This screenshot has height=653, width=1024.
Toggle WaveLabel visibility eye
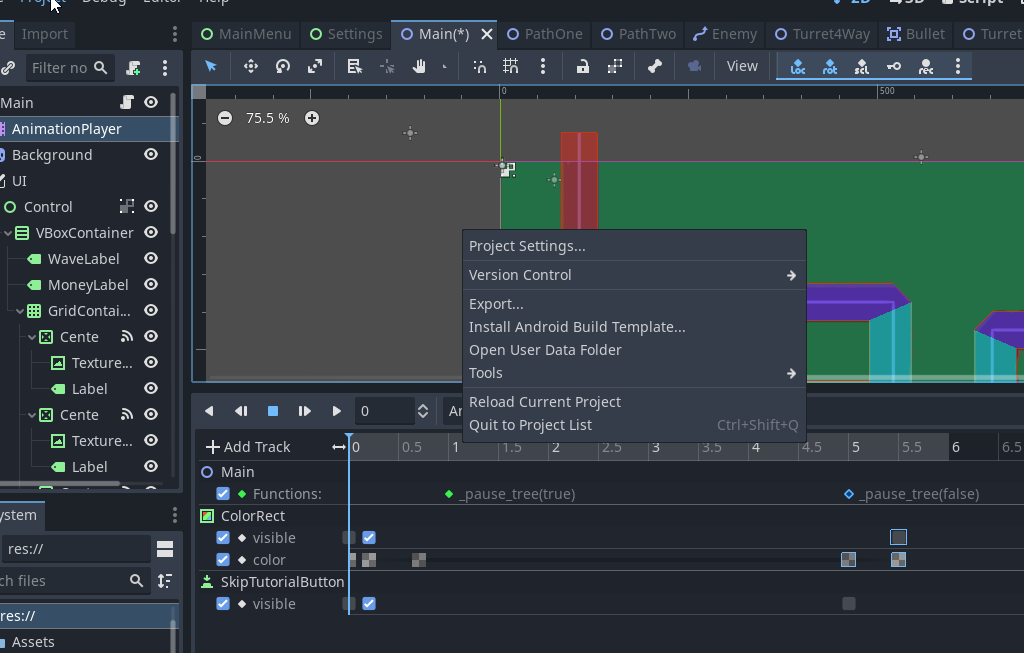151,259
